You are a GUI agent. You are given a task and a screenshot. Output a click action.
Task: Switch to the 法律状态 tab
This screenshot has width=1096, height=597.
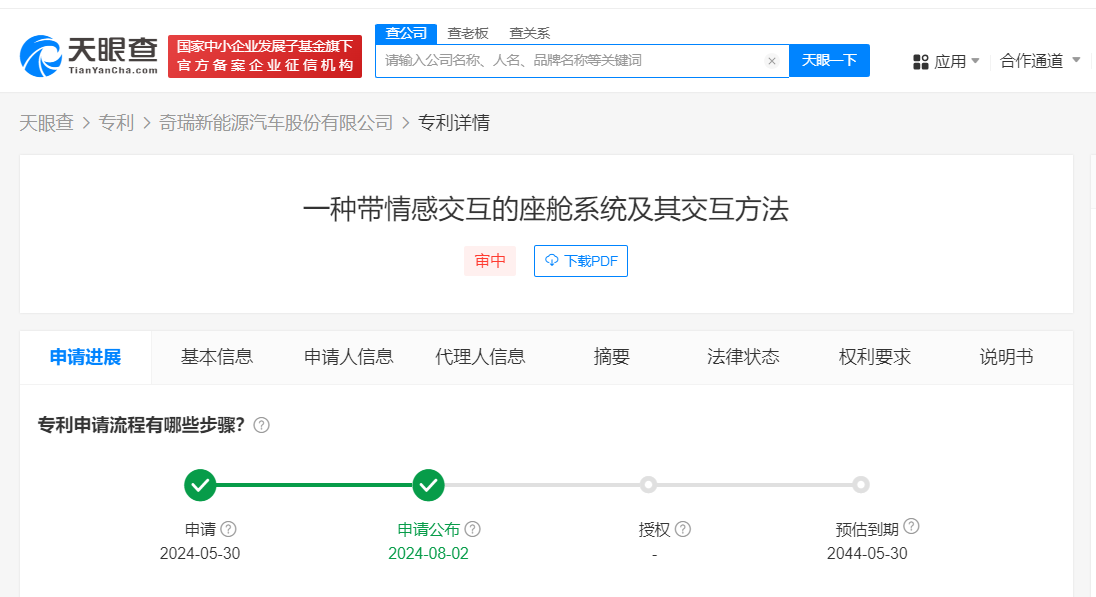(x=743, y=357)
